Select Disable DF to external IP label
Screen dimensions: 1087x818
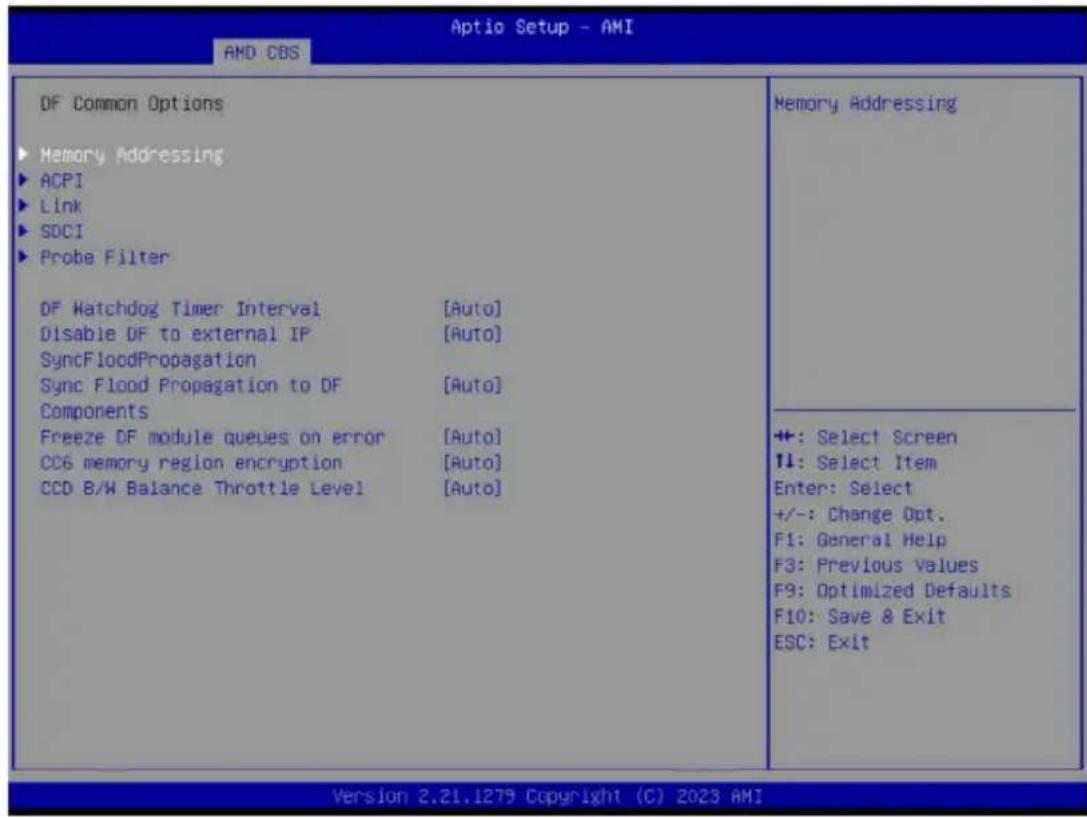(175, 347)
